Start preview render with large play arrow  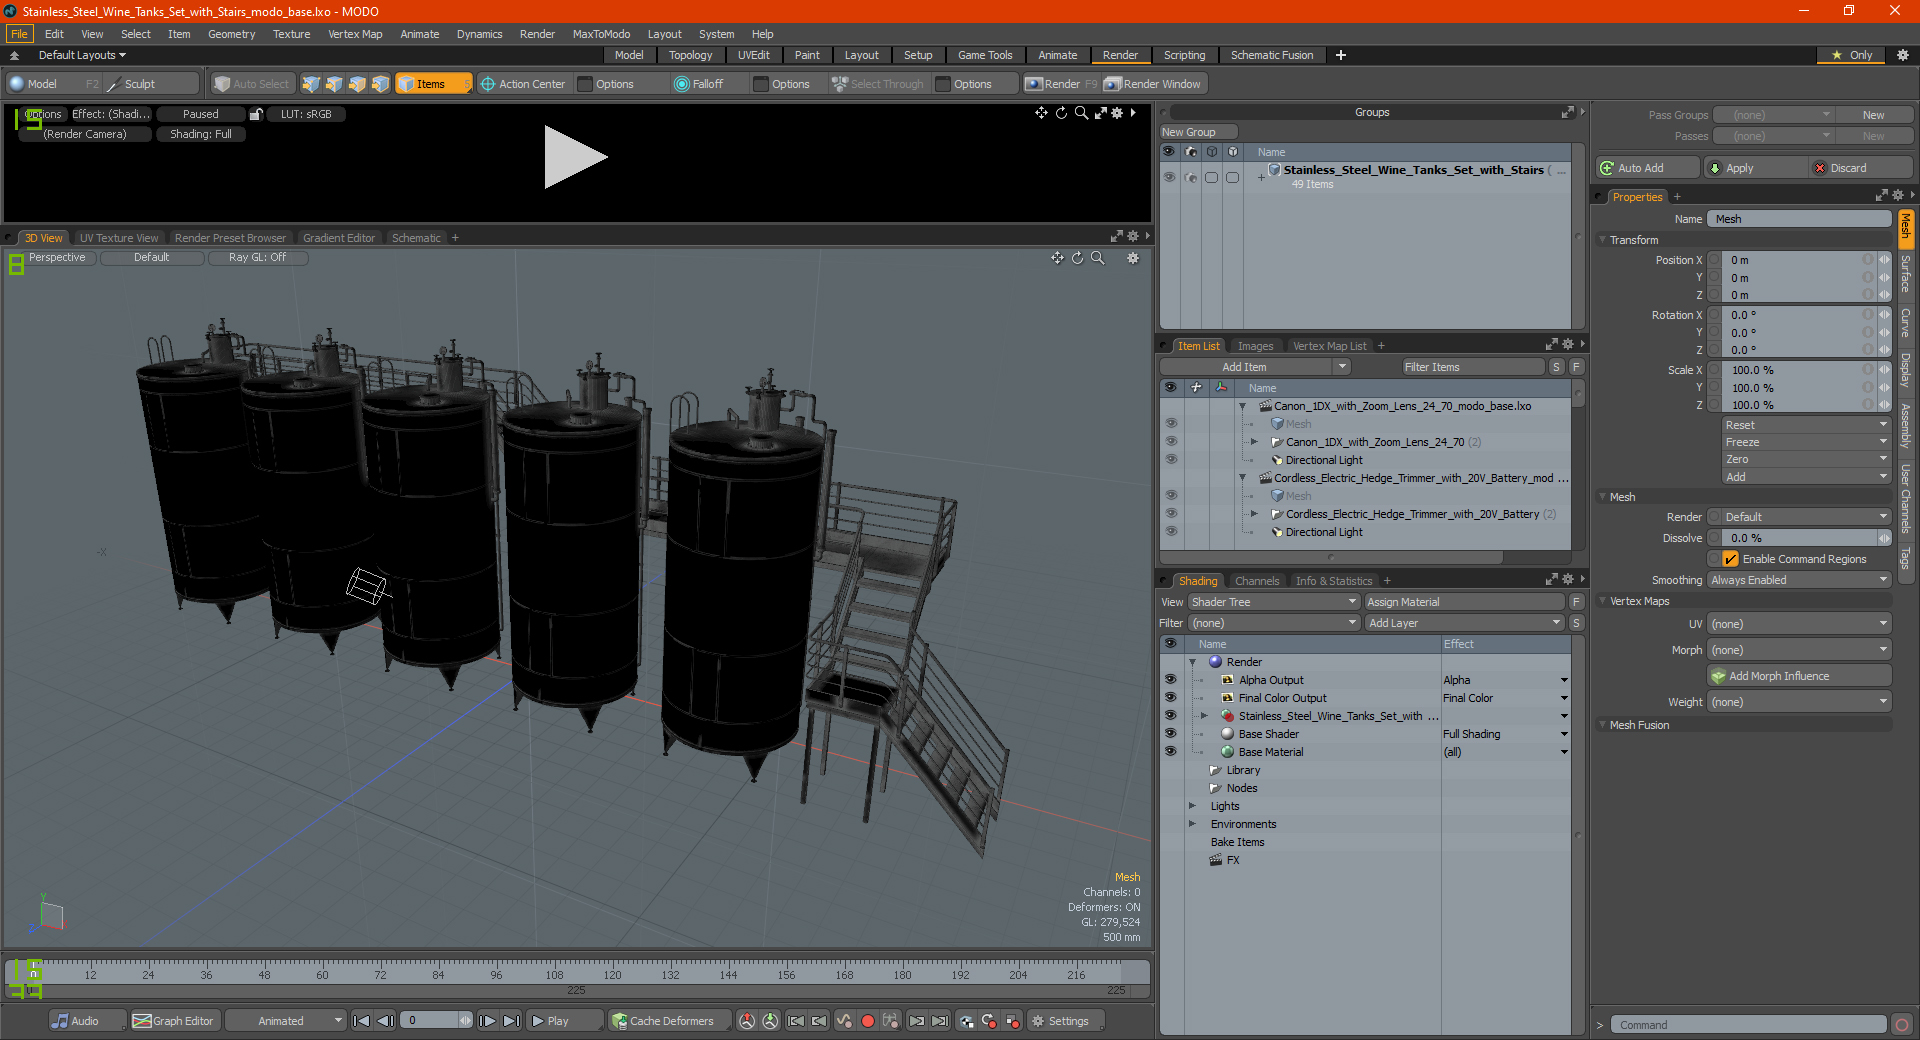574,157
